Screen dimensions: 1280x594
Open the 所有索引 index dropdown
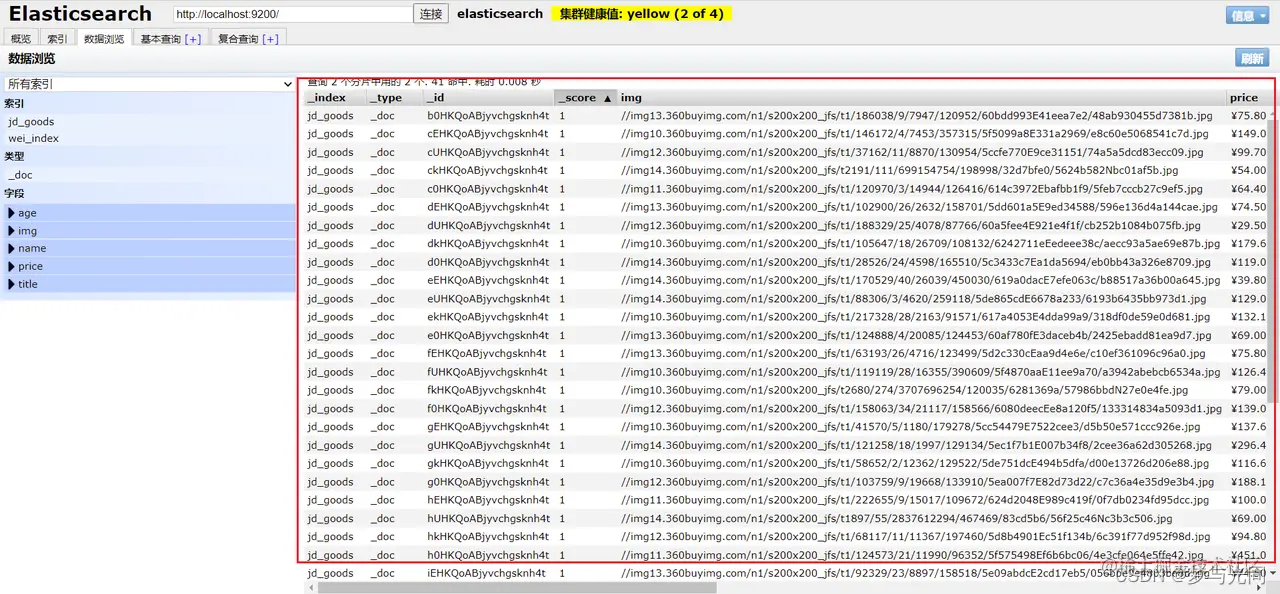[x=149, y=85]
